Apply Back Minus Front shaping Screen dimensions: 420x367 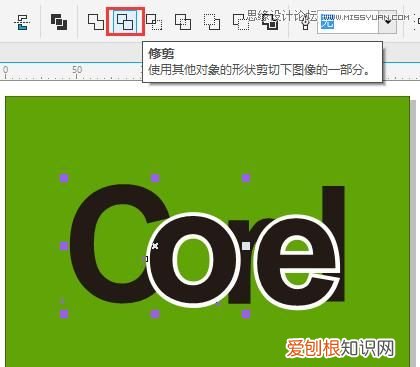pos(241,22)
